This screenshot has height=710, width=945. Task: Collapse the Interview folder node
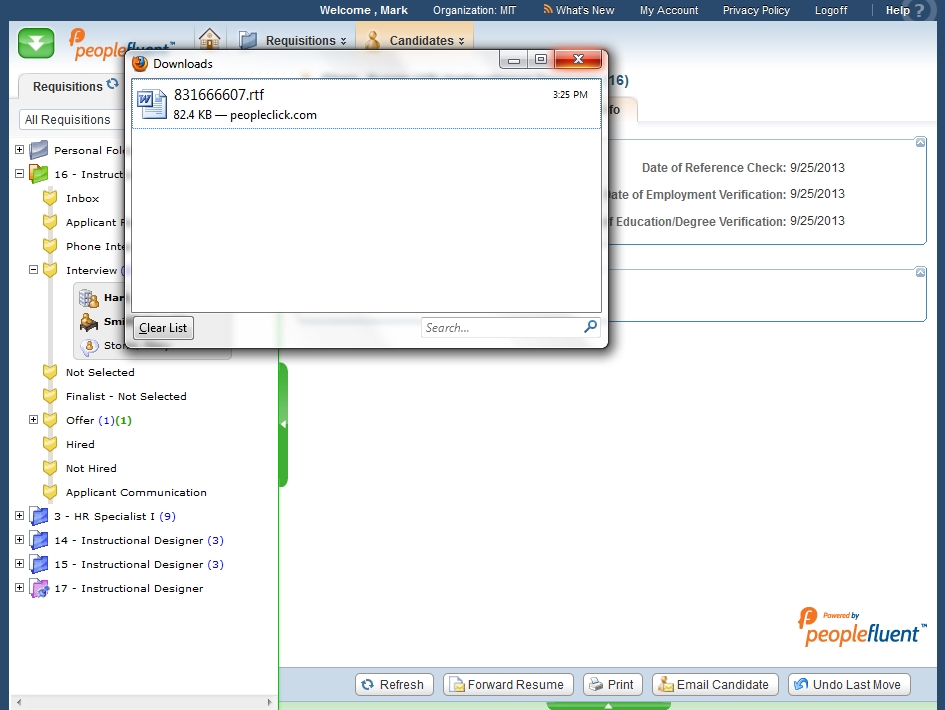click(x=33, y=270)
